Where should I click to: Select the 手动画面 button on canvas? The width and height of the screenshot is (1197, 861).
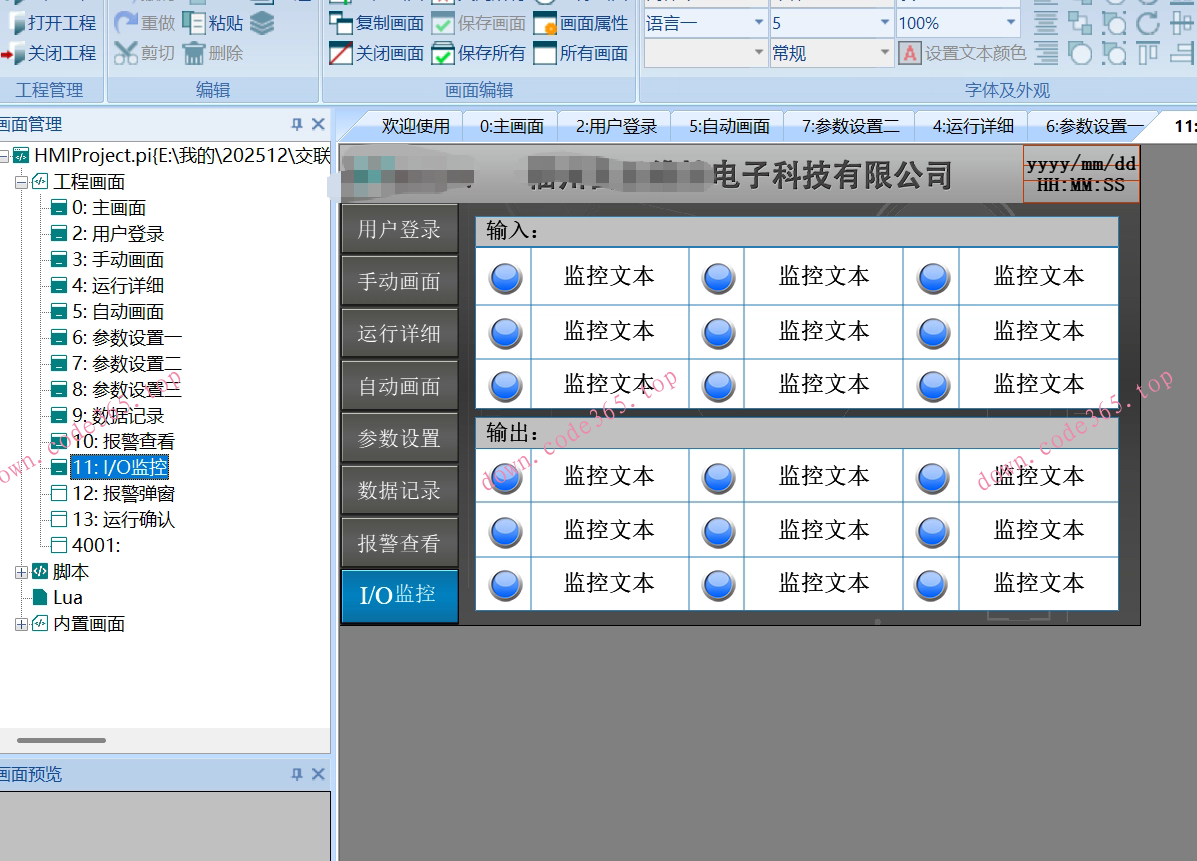click(399, 281)
